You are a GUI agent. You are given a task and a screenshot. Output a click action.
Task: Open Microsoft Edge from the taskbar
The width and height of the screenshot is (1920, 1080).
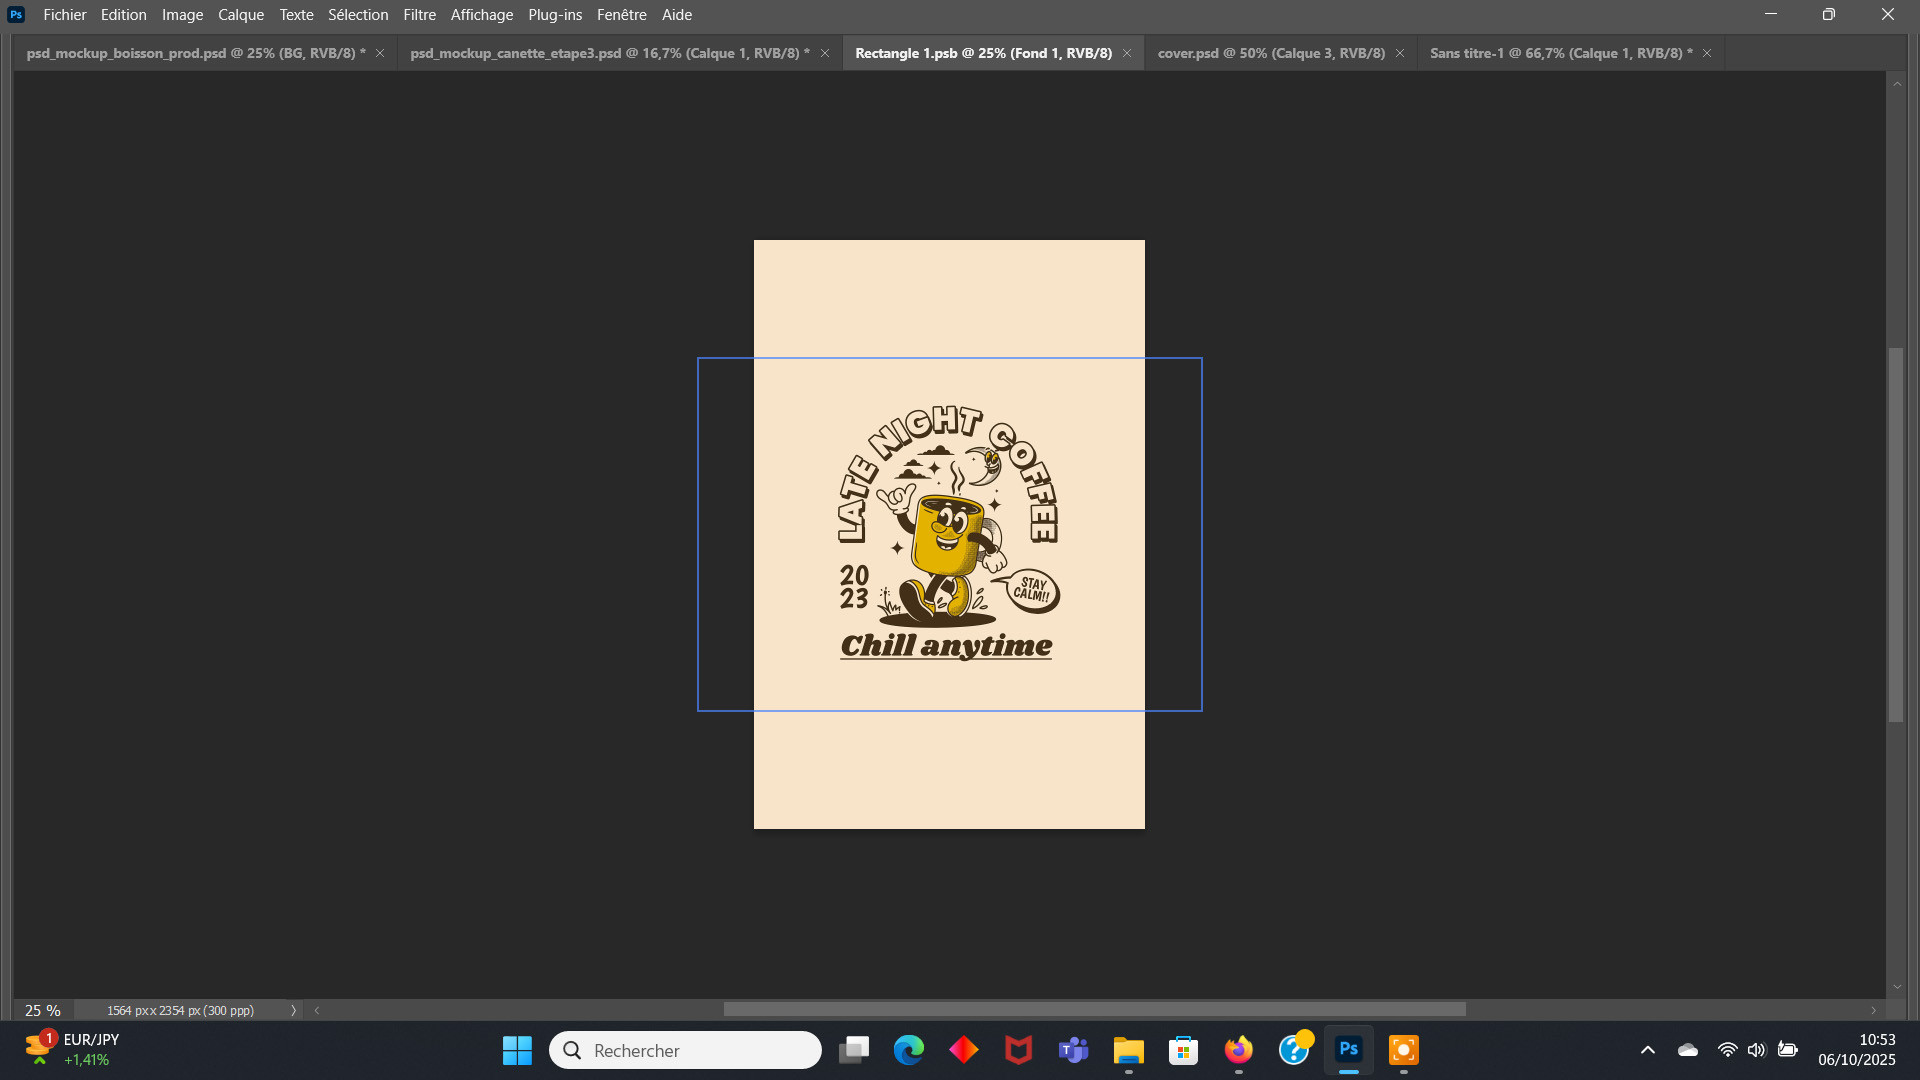click(908, 1050)
